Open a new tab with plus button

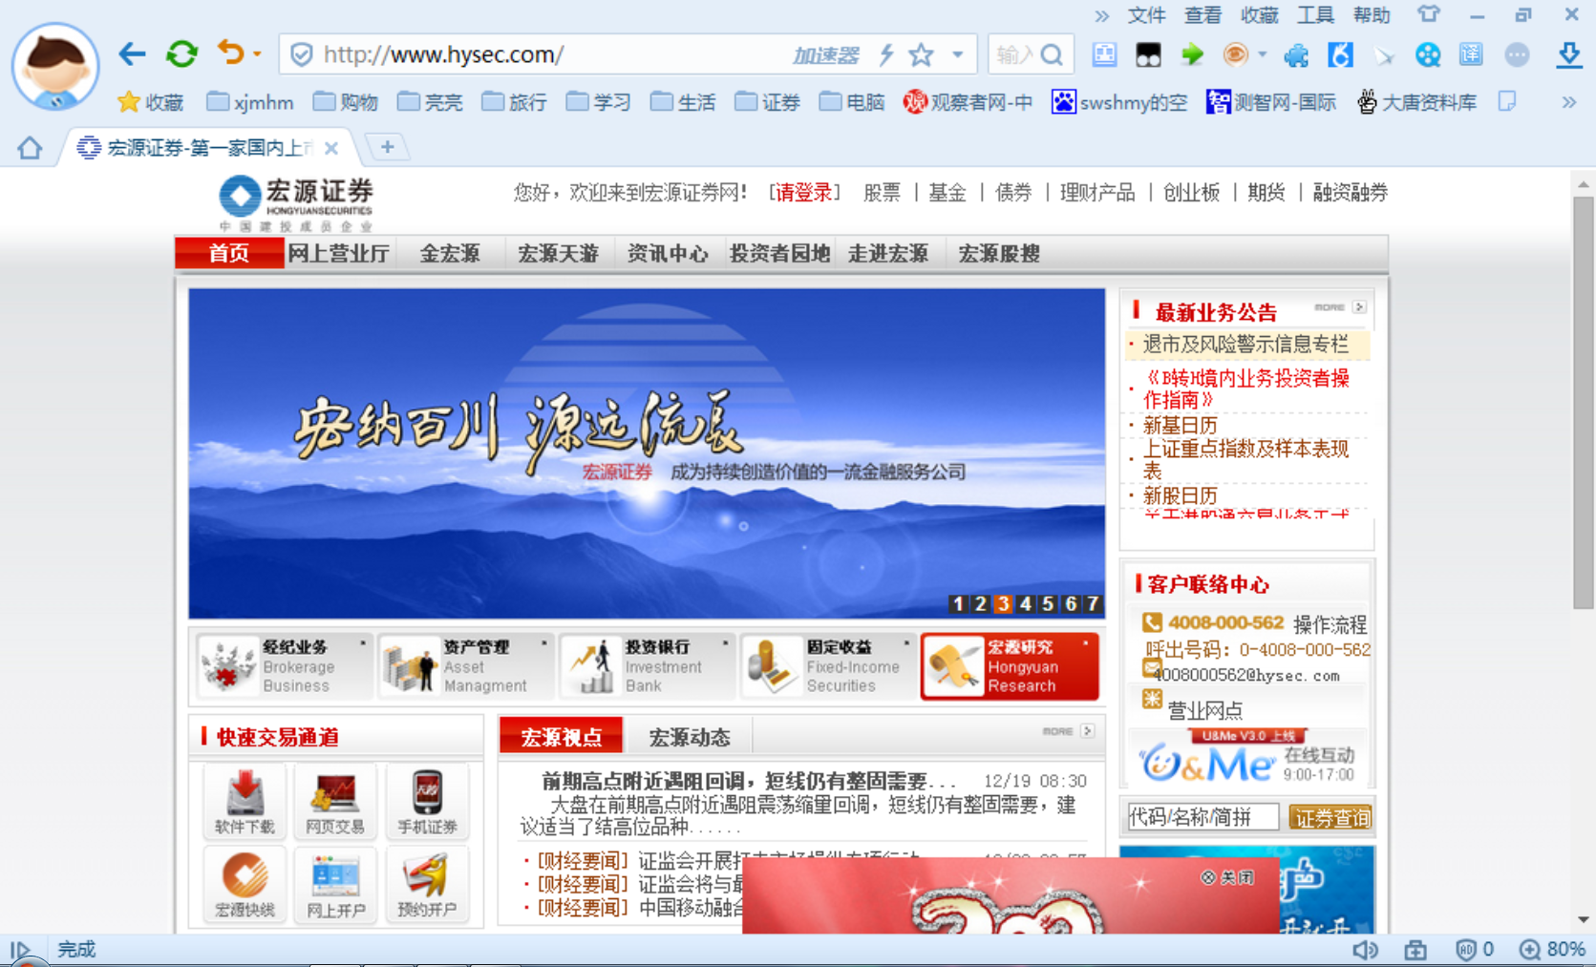(387, 147)
